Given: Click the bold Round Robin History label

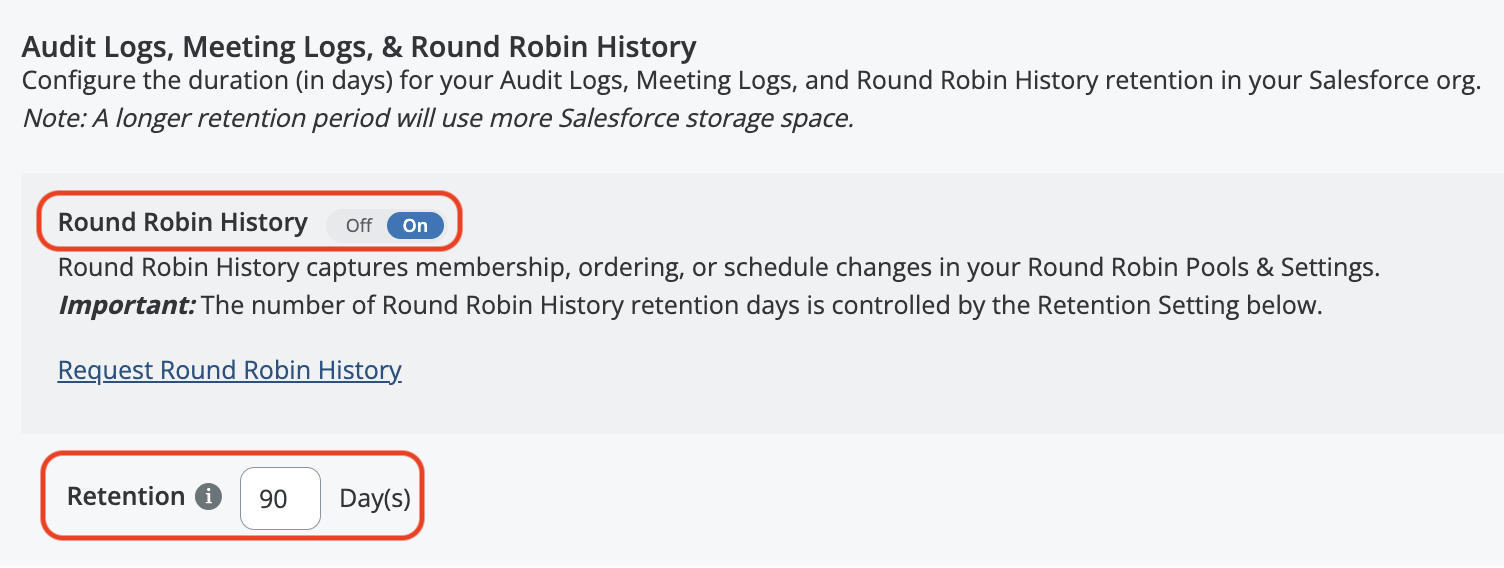Looking at the screenshot, I should point(182,222).
